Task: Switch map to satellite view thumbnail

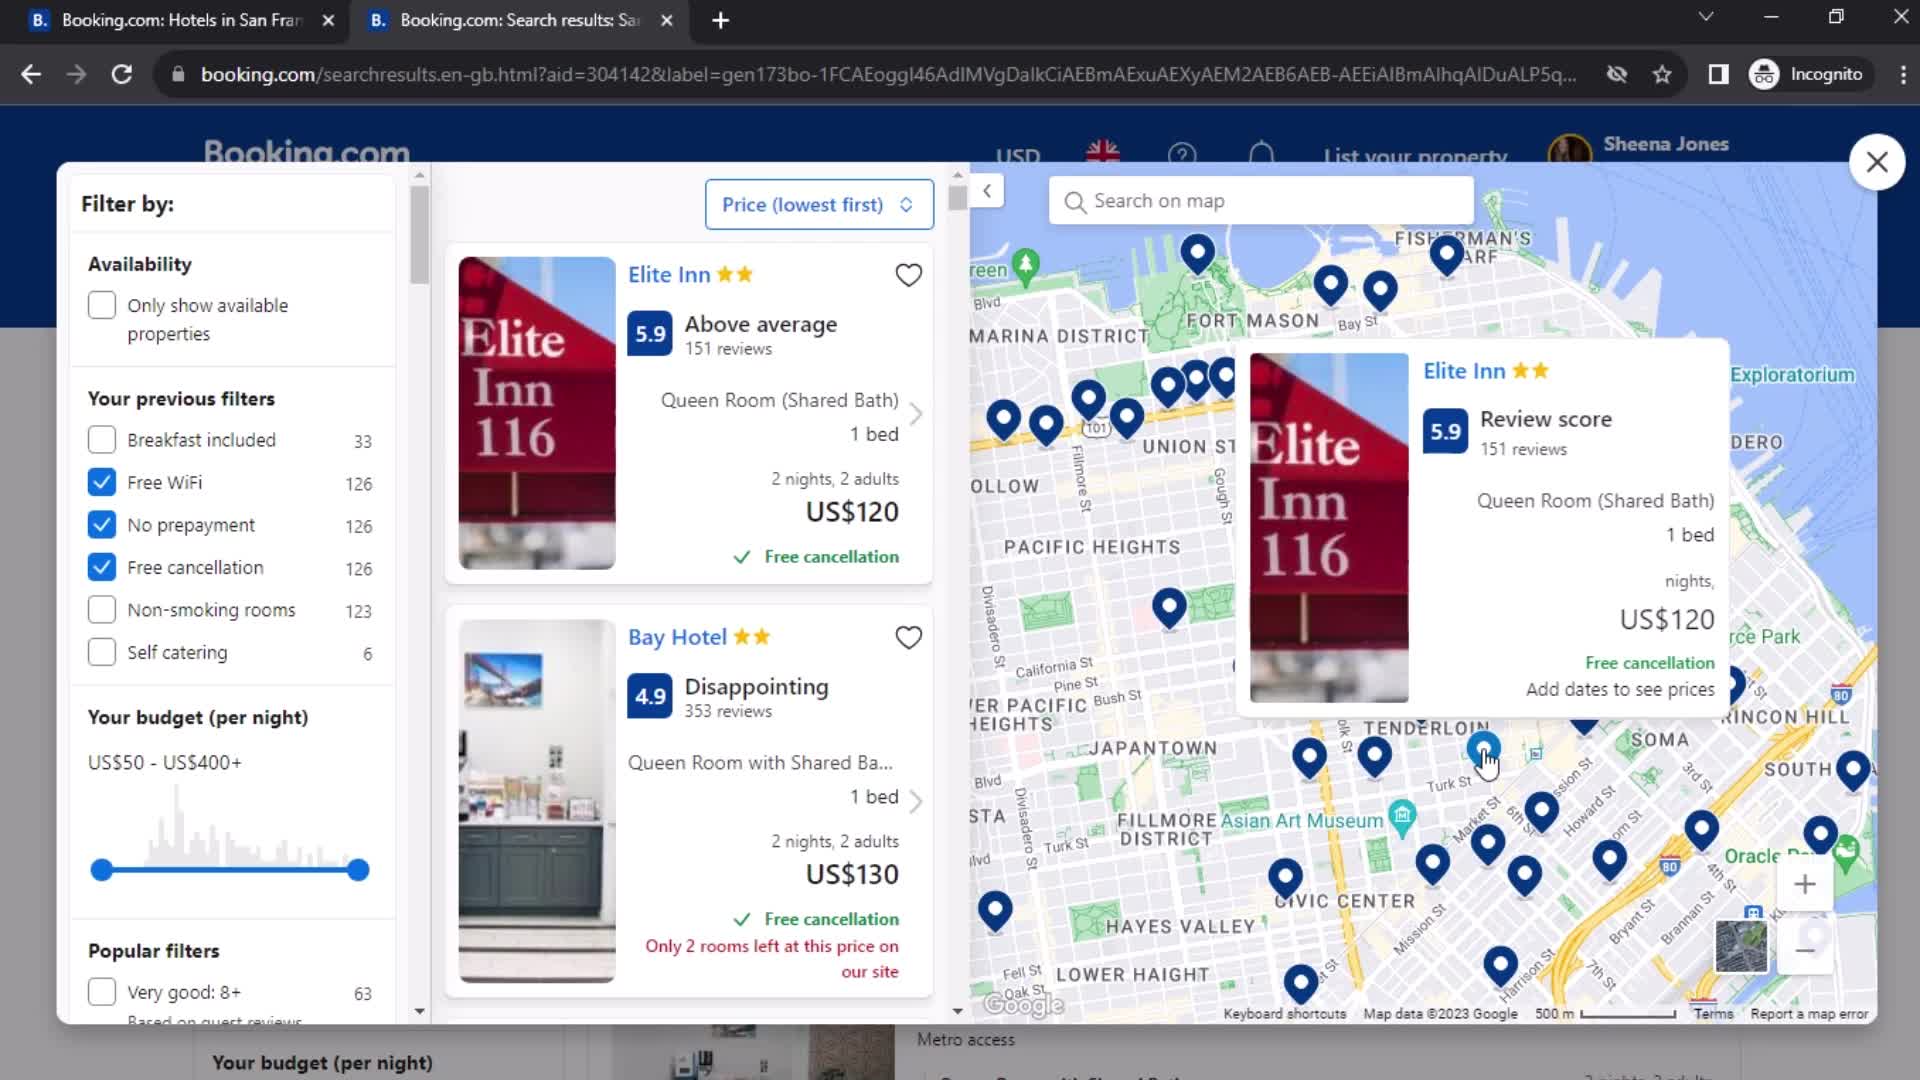Action: click(x=1741, y=947)
